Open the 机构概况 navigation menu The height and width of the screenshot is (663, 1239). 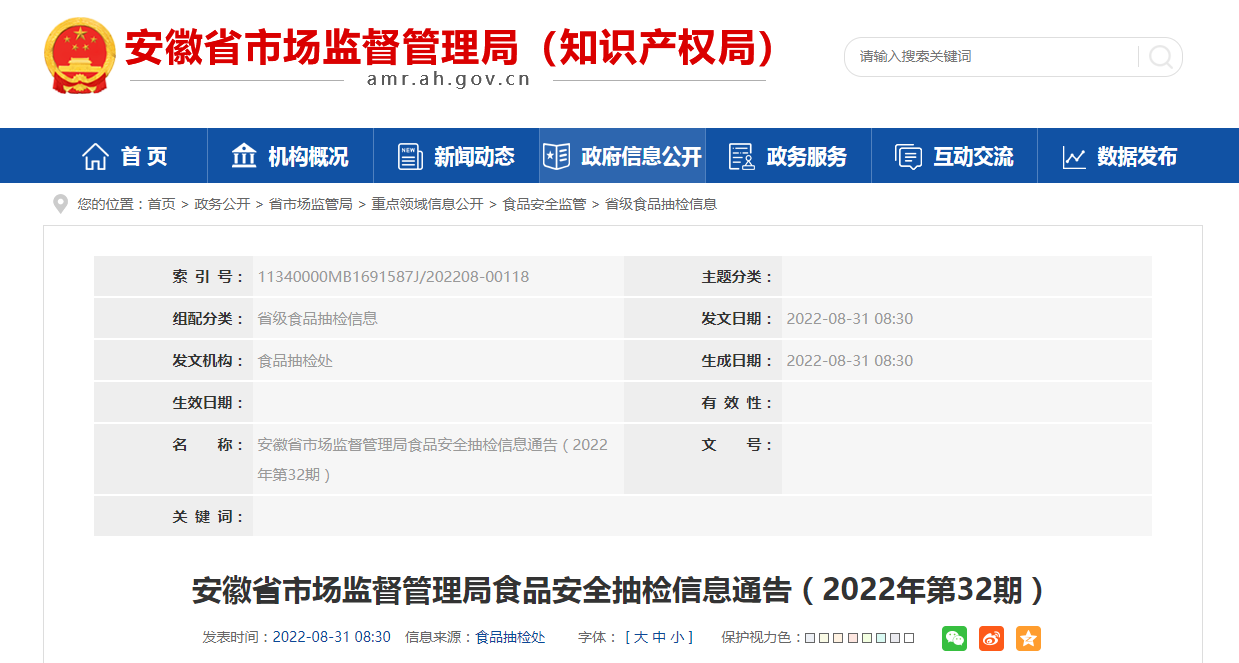(x=290, y=156)
